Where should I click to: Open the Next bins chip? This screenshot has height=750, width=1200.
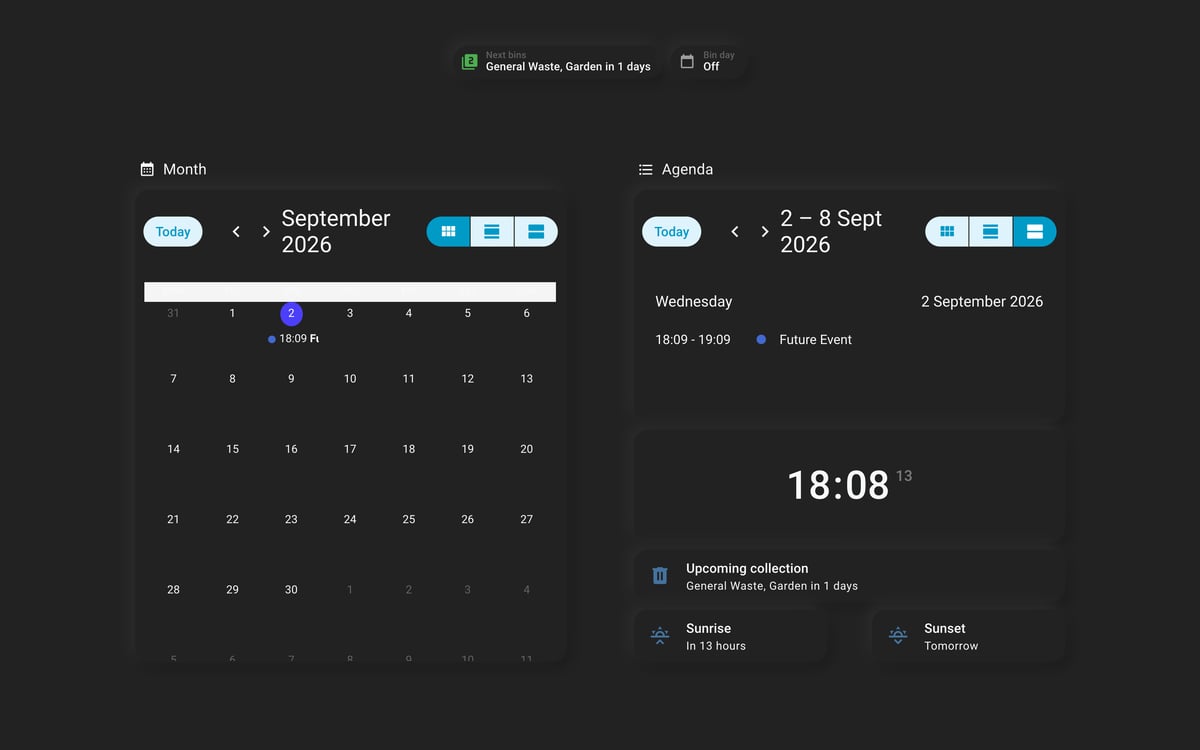pos(557,62)
